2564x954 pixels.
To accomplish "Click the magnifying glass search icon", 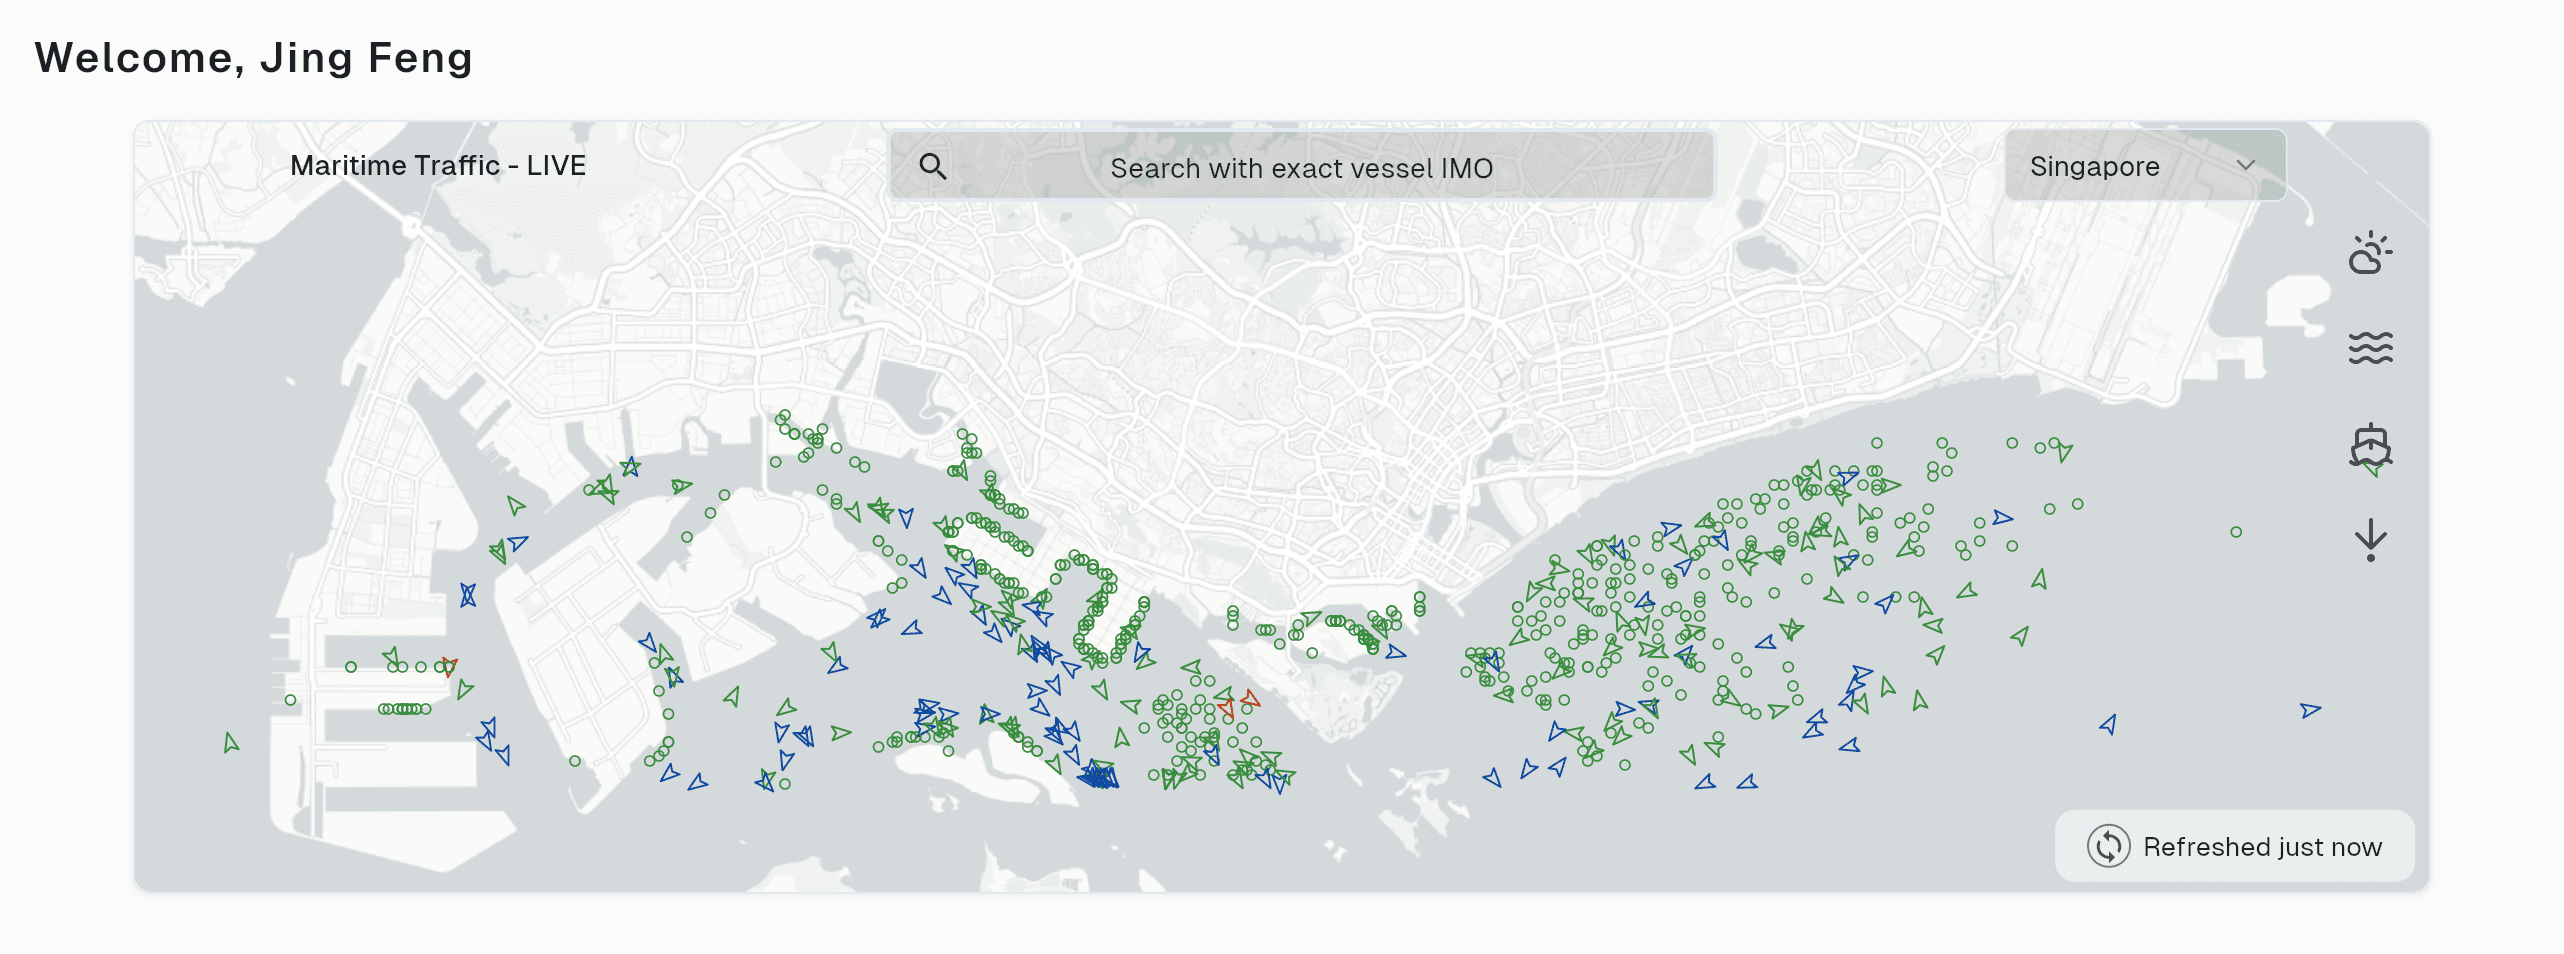I will (933, 166).
